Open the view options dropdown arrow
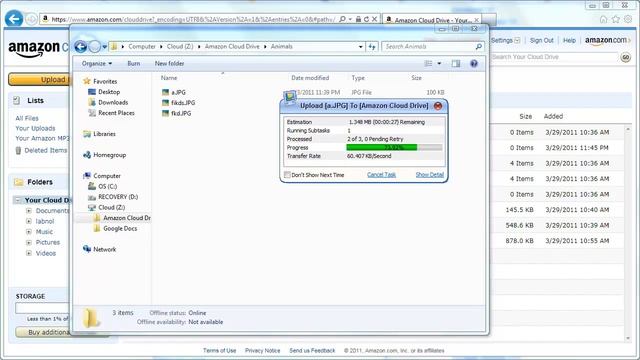The width and height of the screenshot is (640, 360). point(439,64)
